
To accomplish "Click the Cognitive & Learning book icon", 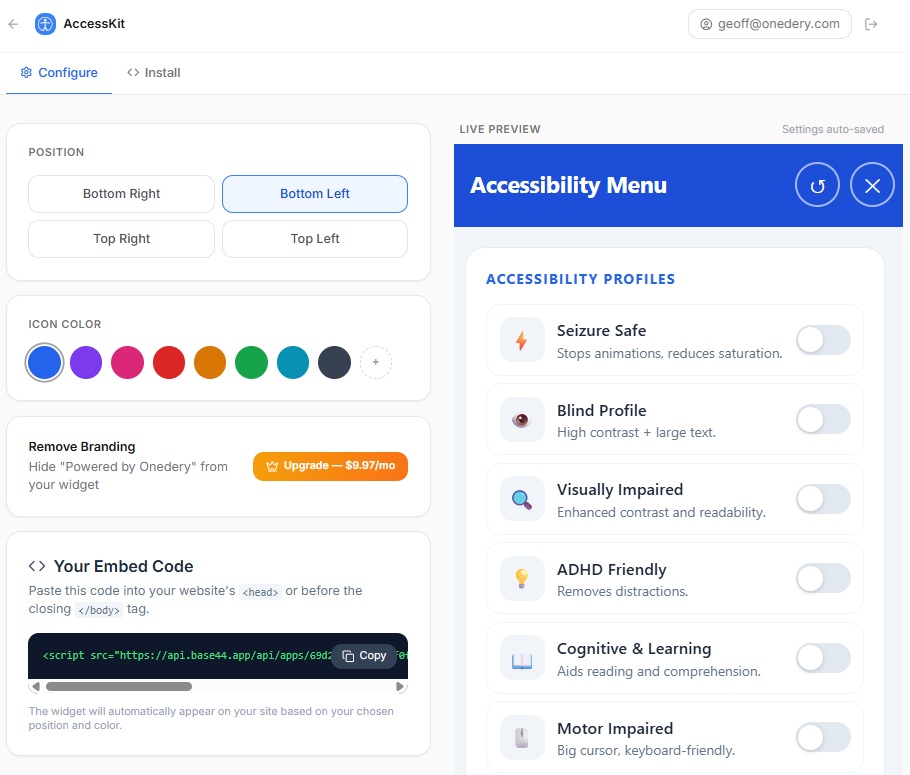I will point(522,658).
